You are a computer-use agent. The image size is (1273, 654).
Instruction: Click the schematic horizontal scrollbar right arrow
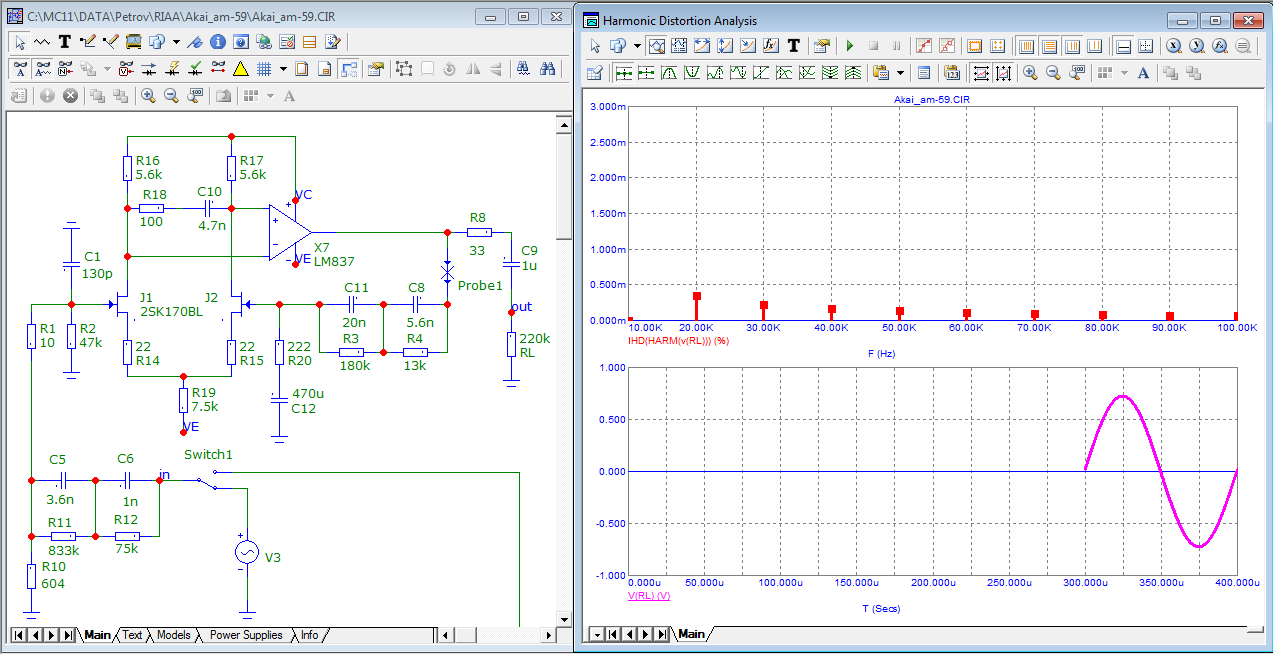[x=547, y=635]
